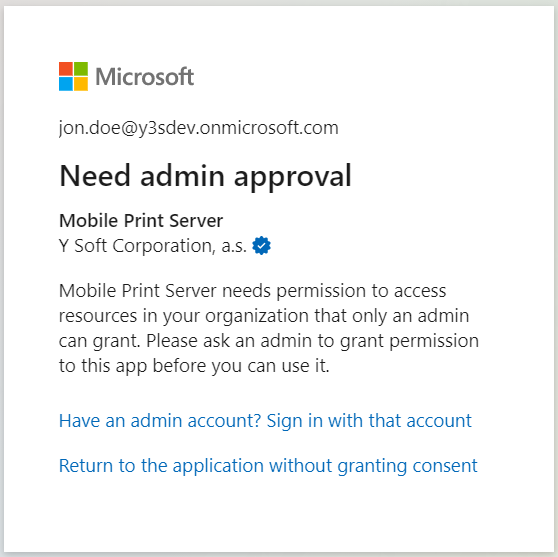The height and width of the screenshot is (557, 558).
Task: Click the green square of Microsoft logo
Action: [x=81, y=69]
